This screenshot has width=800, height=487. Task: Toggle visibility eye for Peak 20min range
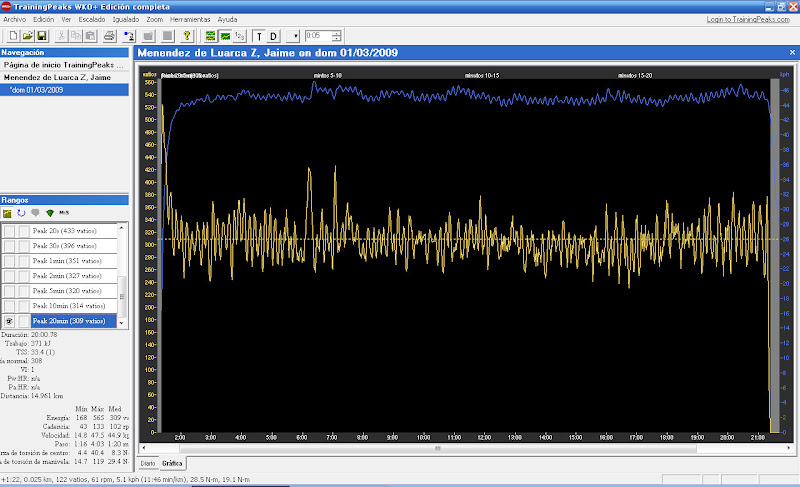(x=9, y=320)
